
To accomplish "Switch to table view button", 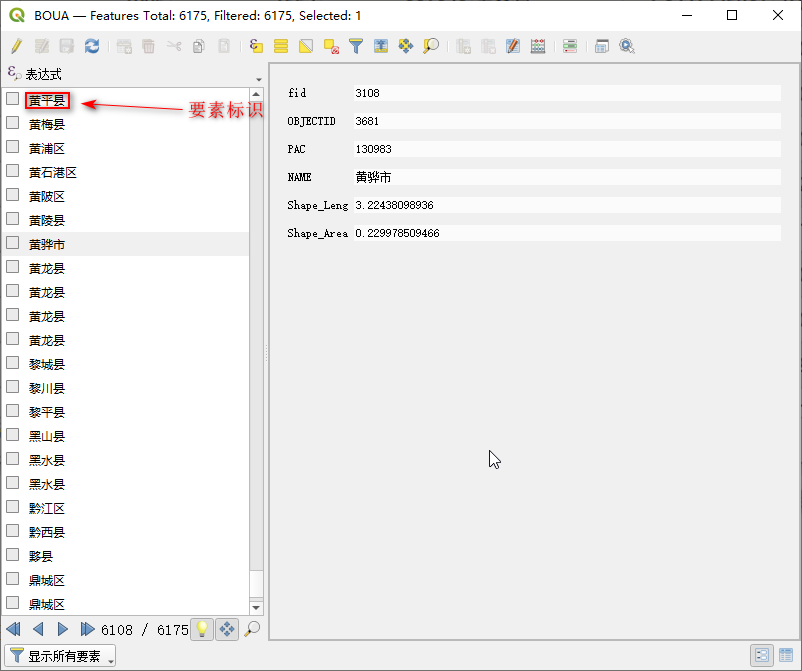I will [786, 655].
